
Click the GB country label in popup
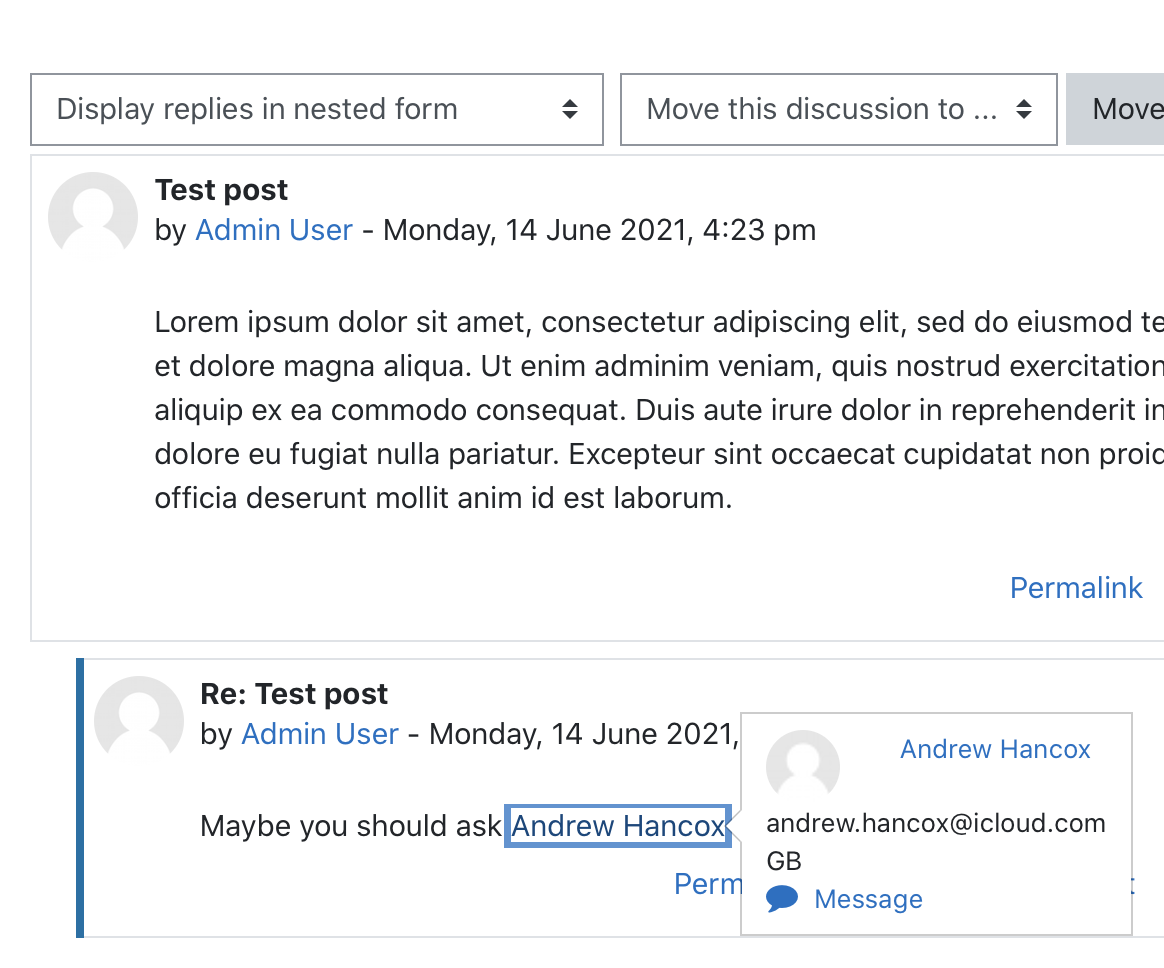coord(784,861)
